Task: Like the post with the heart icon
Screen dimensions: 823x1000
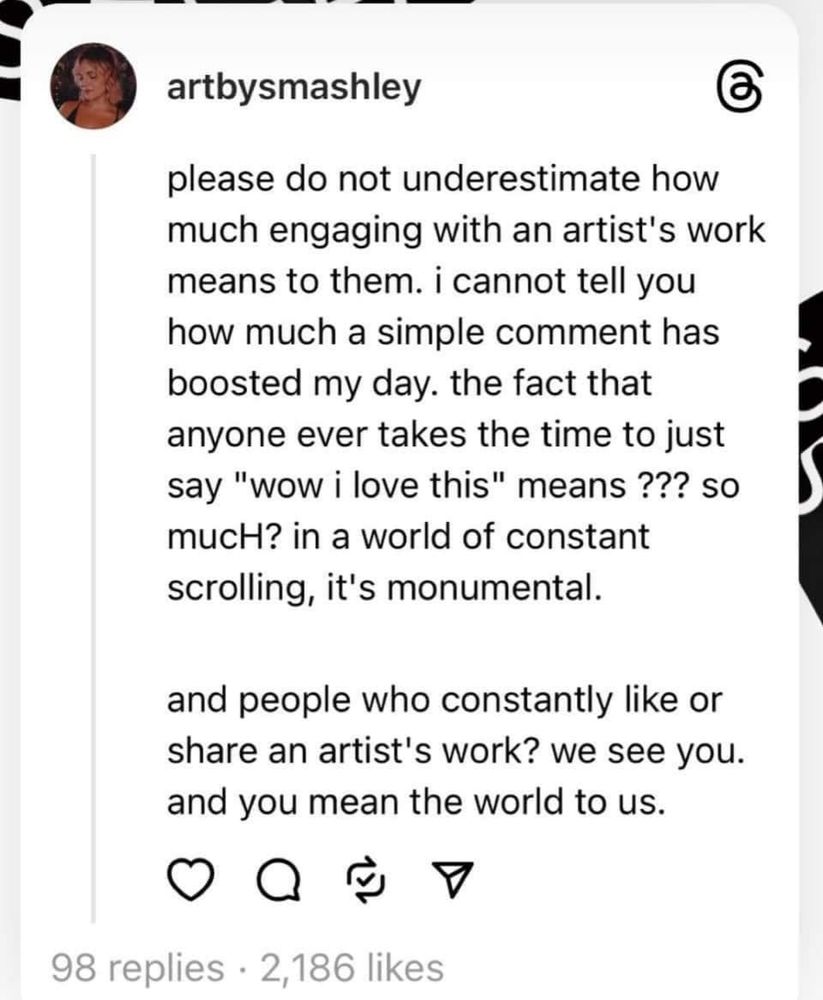Action: tap(190, 880)
